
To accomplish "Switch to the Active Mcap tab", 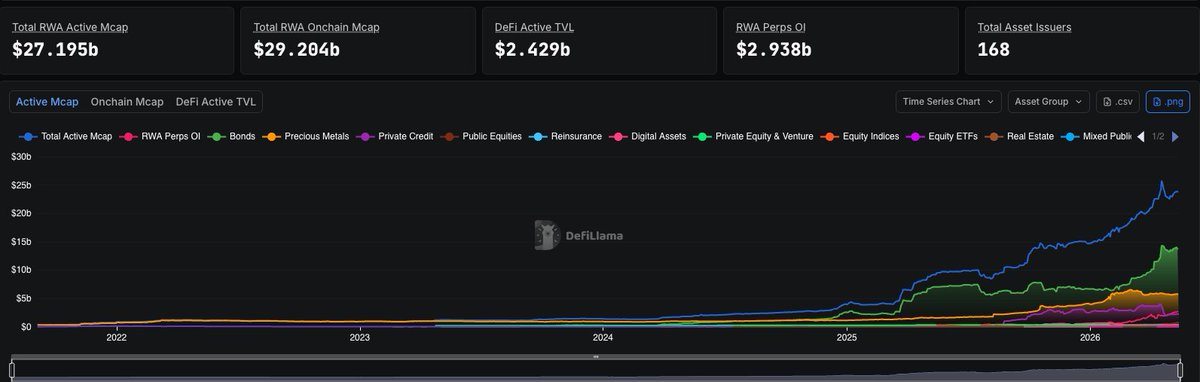I will tap(47, 102).
